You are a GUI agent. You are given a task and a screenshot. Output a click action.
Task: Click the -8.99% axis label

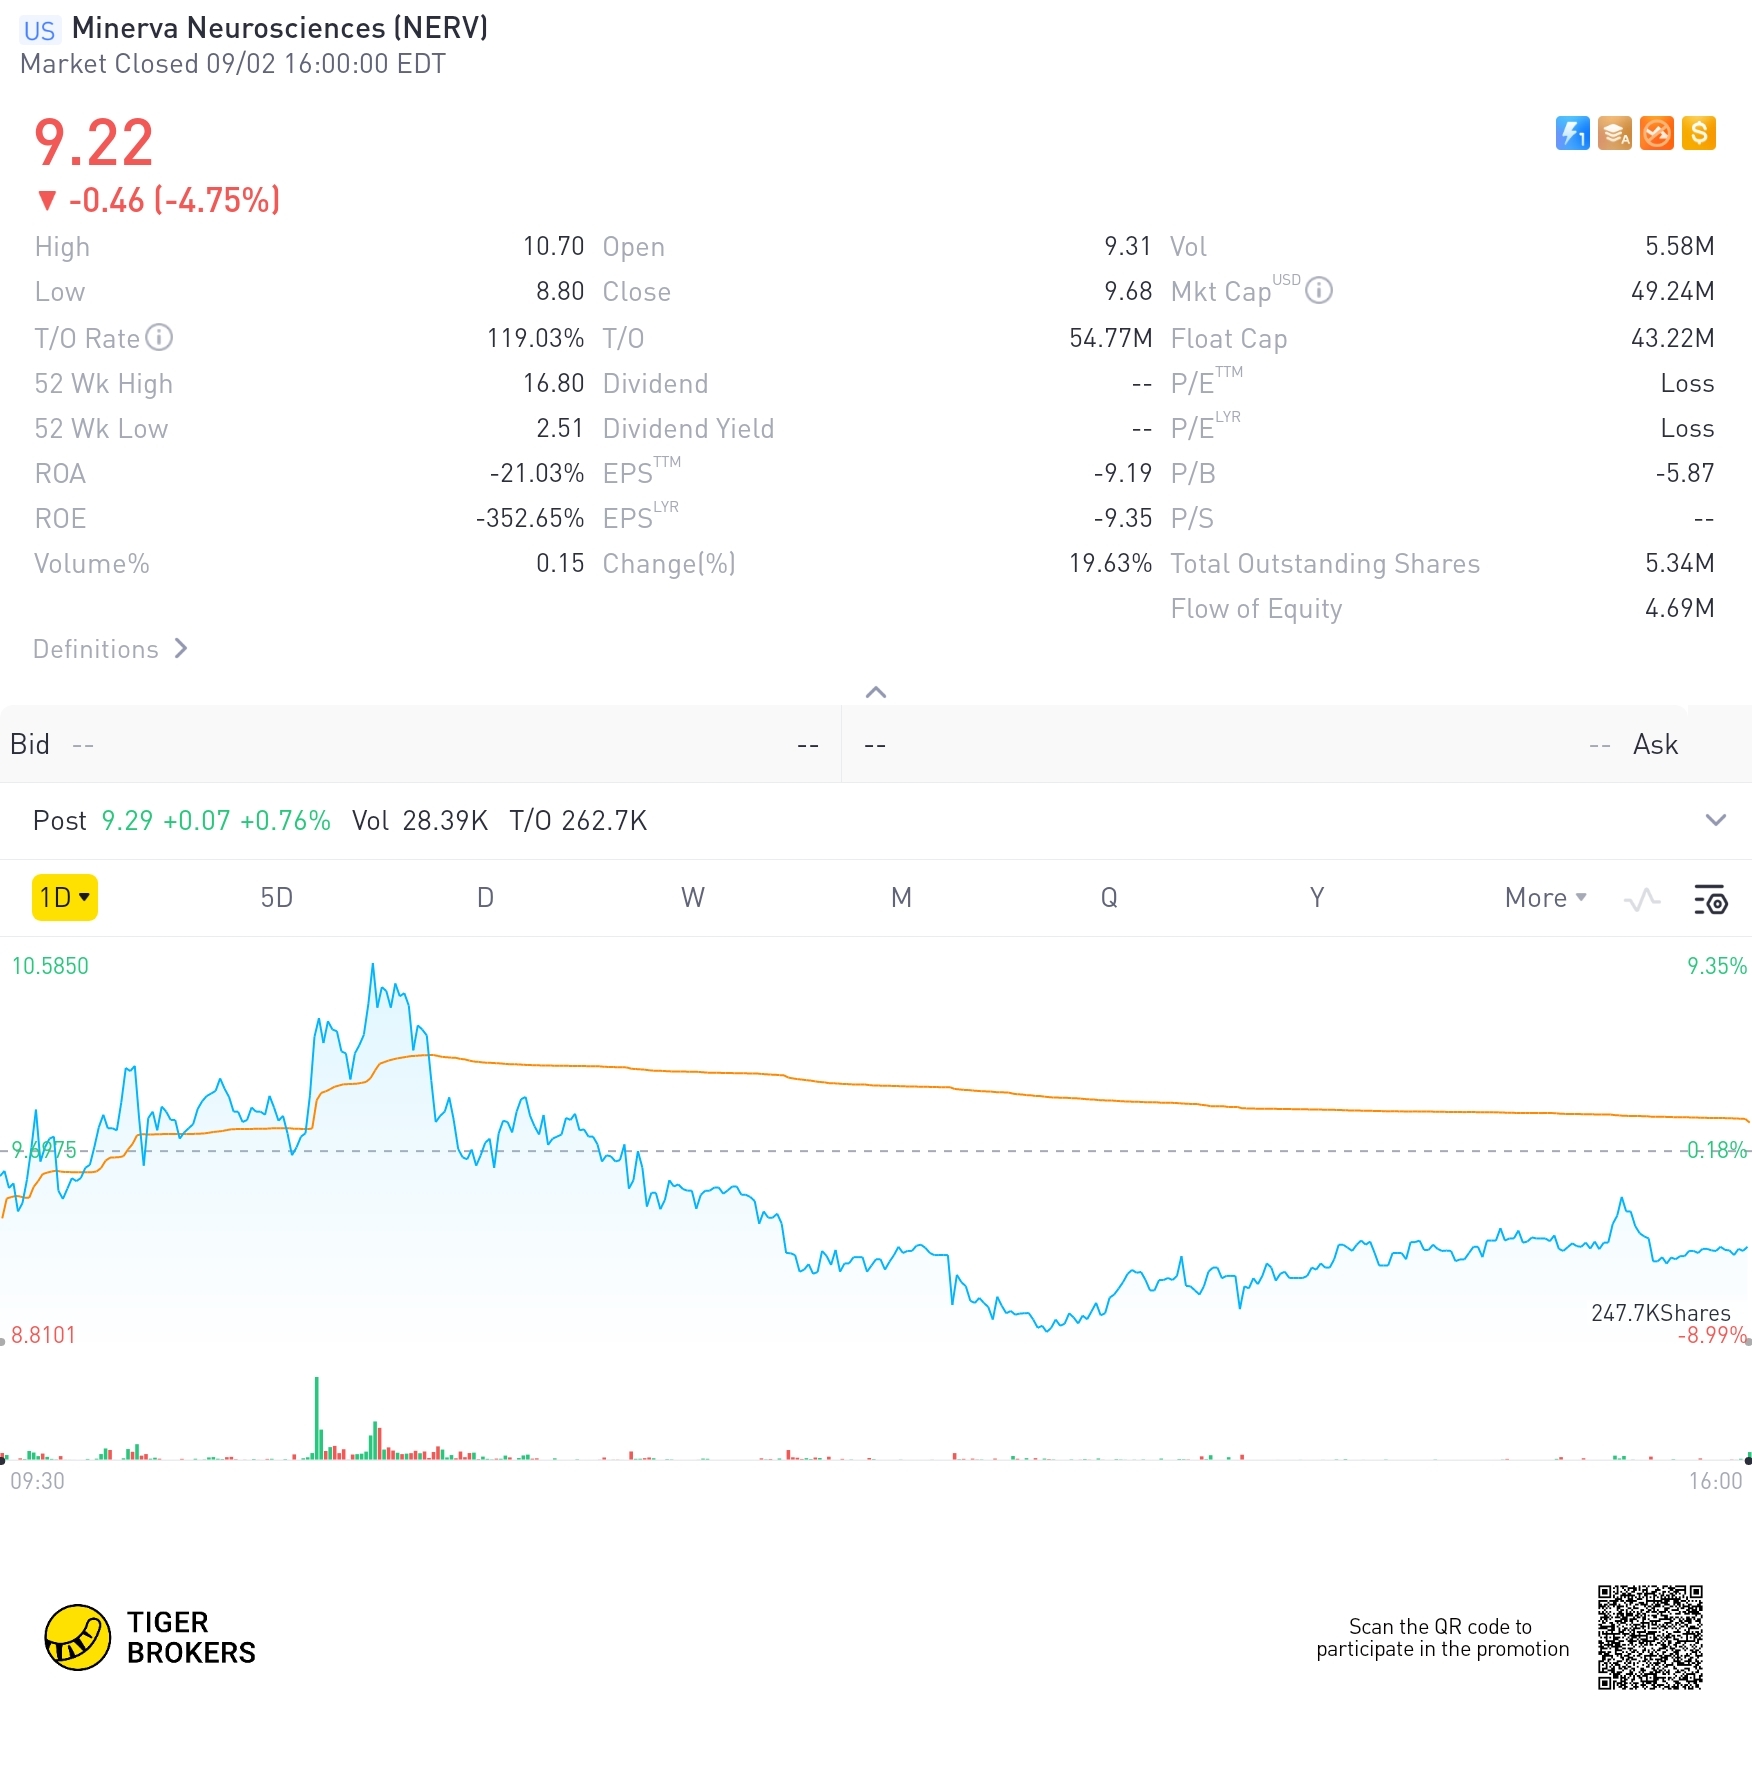[x=1712, y=1336]
